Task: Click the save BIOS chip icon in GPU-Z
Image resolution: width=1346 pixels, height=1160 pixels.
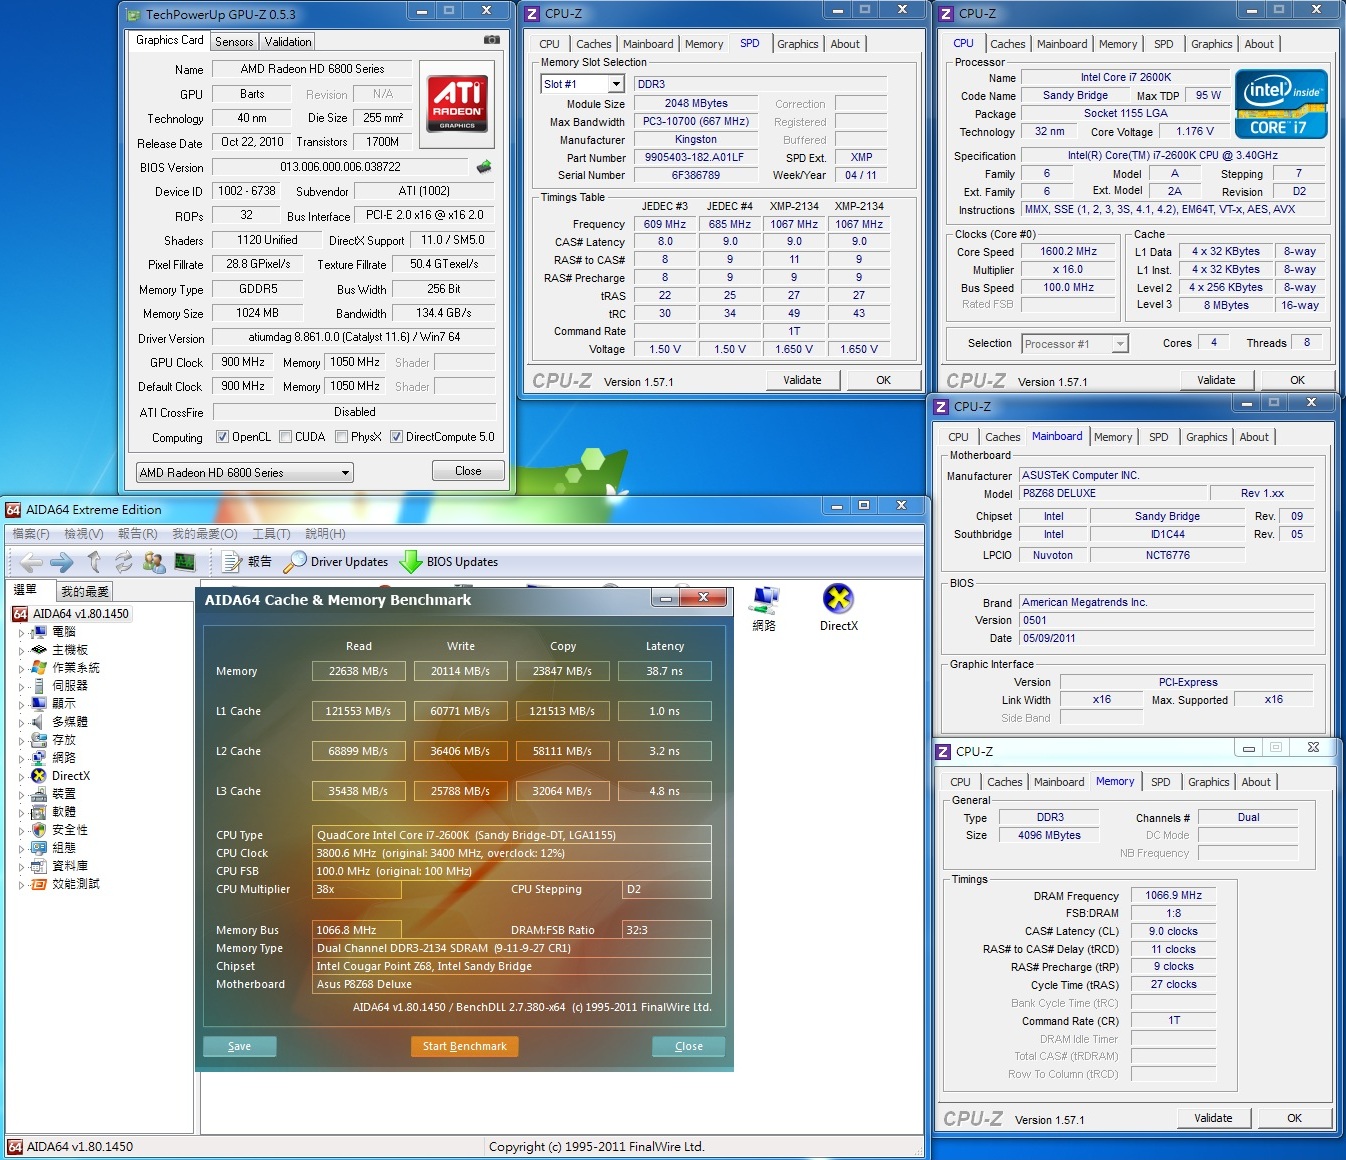Action: [x=484, y=167]
